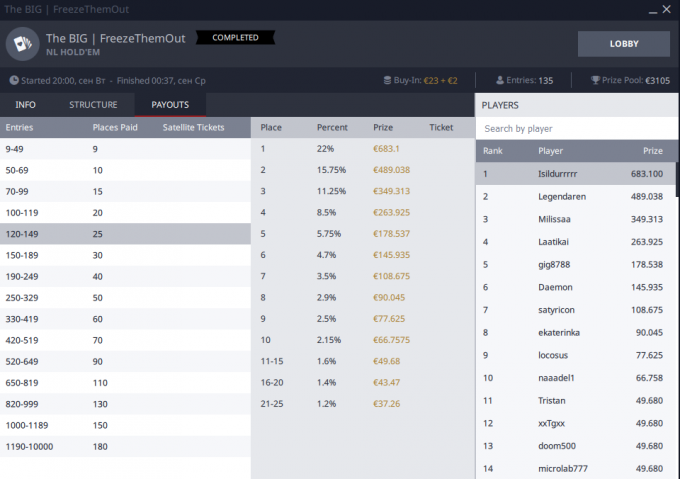Switch to the INFO tab

(25, 104)
